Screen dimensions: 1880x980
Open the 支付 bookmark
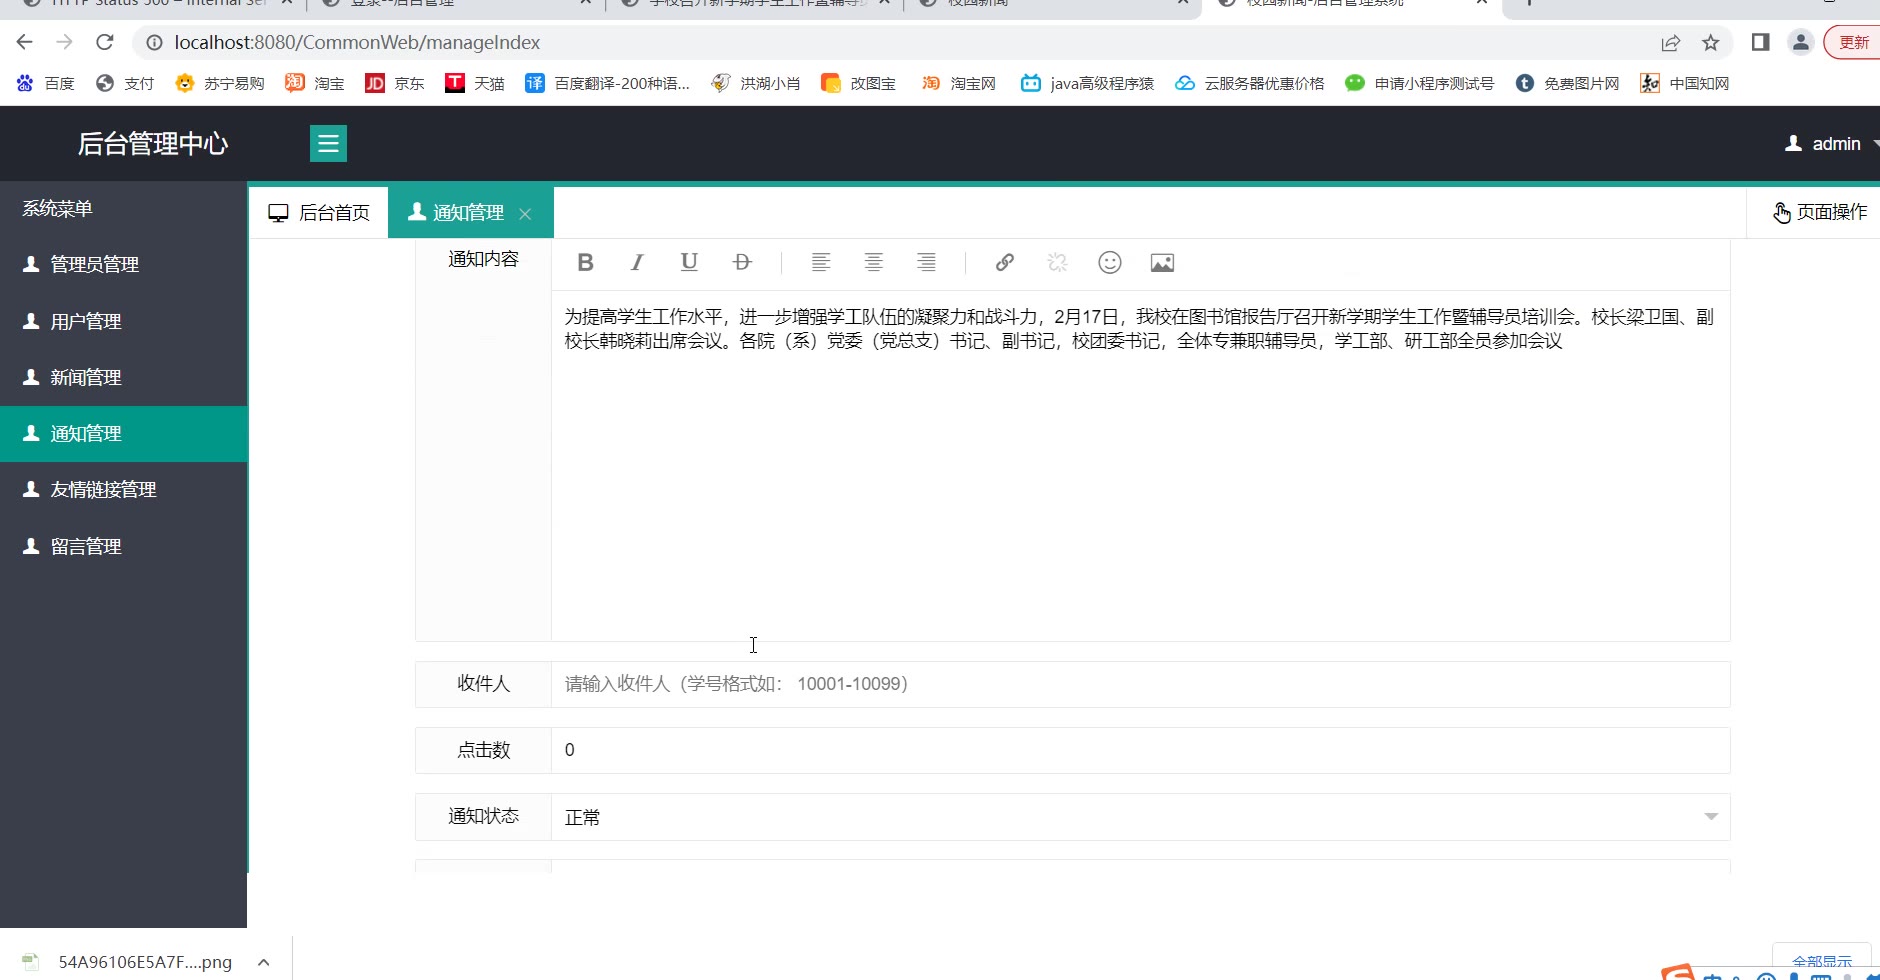[x=125, y=83]
